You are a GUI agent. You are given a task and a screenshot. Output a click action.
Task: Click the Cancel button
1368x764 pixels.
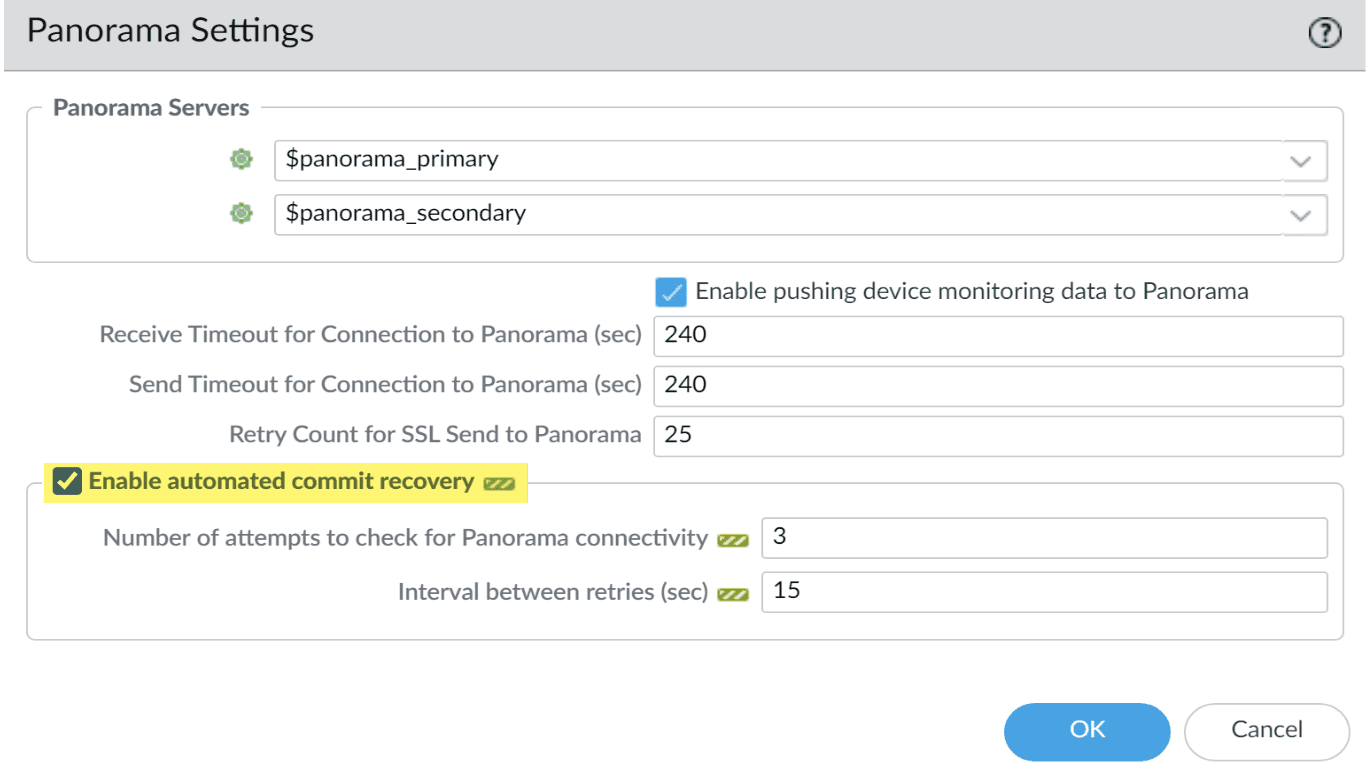pyautogui.click(x=1267, y=731)
